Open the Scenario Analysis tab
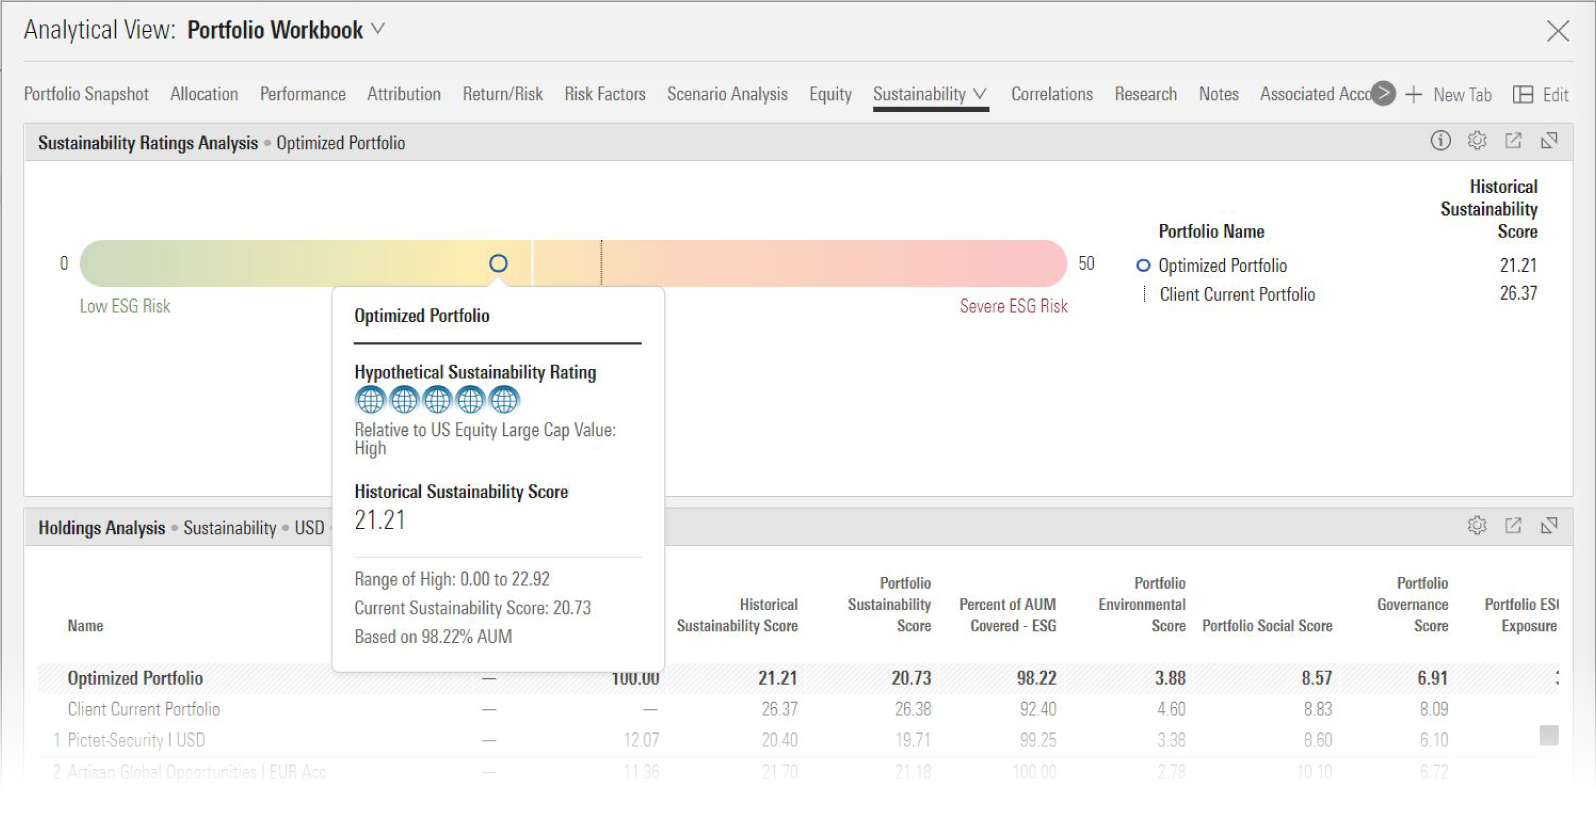 727,94
